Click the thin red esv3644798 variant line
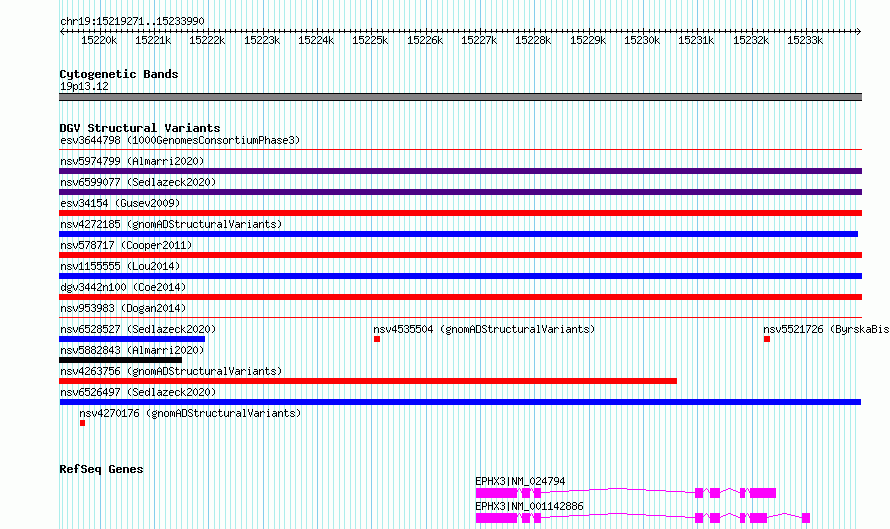 coord(460,150)
